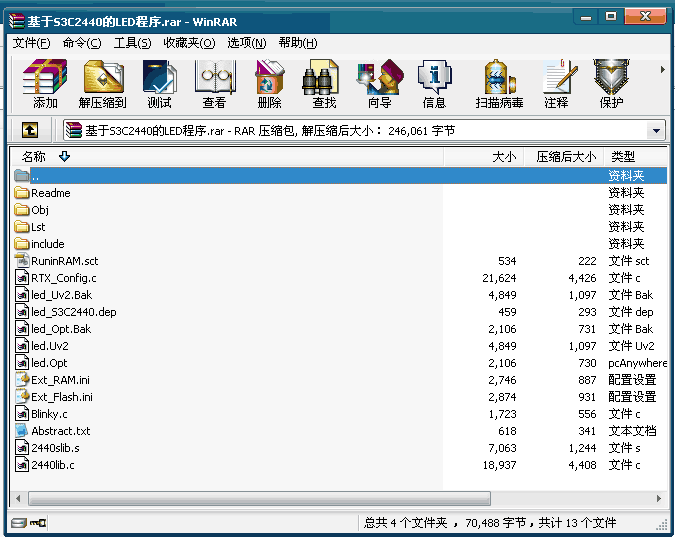Click the horizontal scrollbar thumb

pyautogui.click(x=259, y=499)
